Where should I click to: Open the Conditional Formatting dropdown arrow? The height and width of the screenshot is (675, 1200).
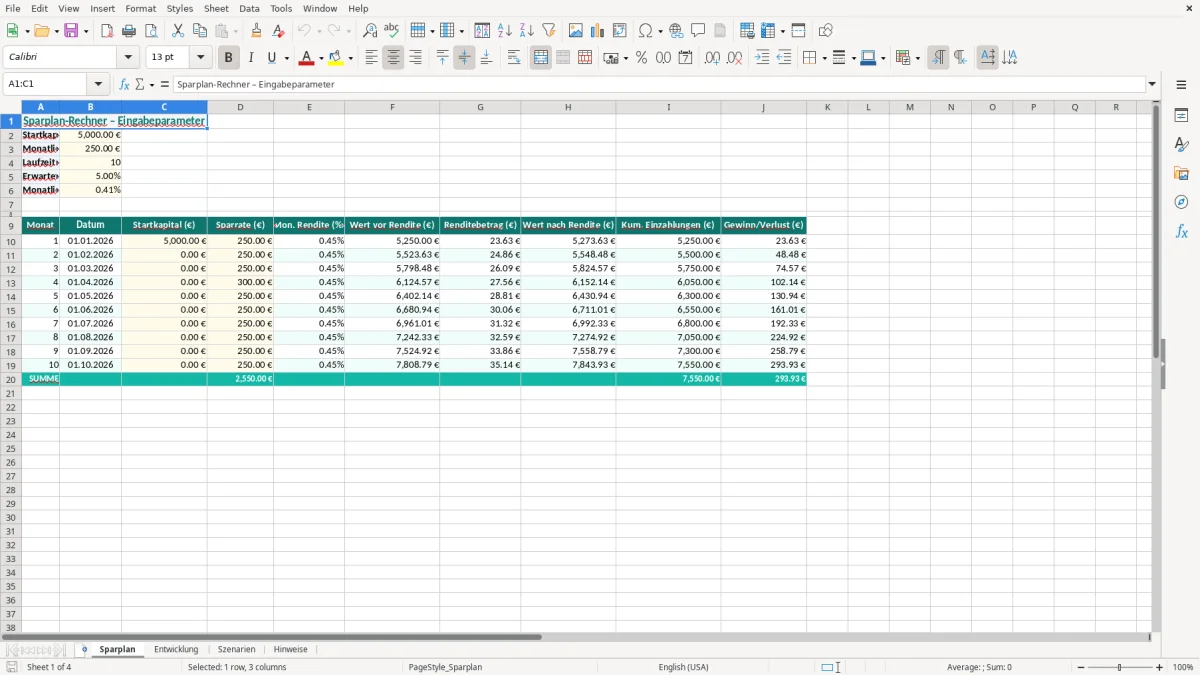point(917,58)
